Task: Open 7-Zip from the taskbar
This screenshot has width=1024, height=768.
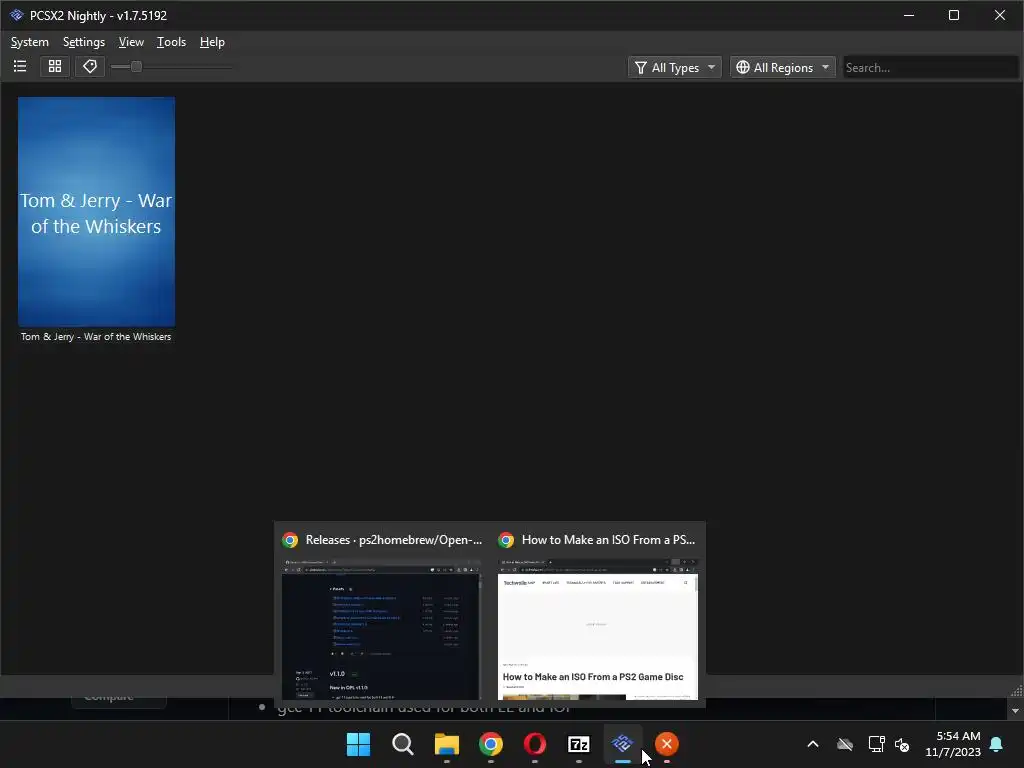Action: pyautogui.click(x=579, y=744)
